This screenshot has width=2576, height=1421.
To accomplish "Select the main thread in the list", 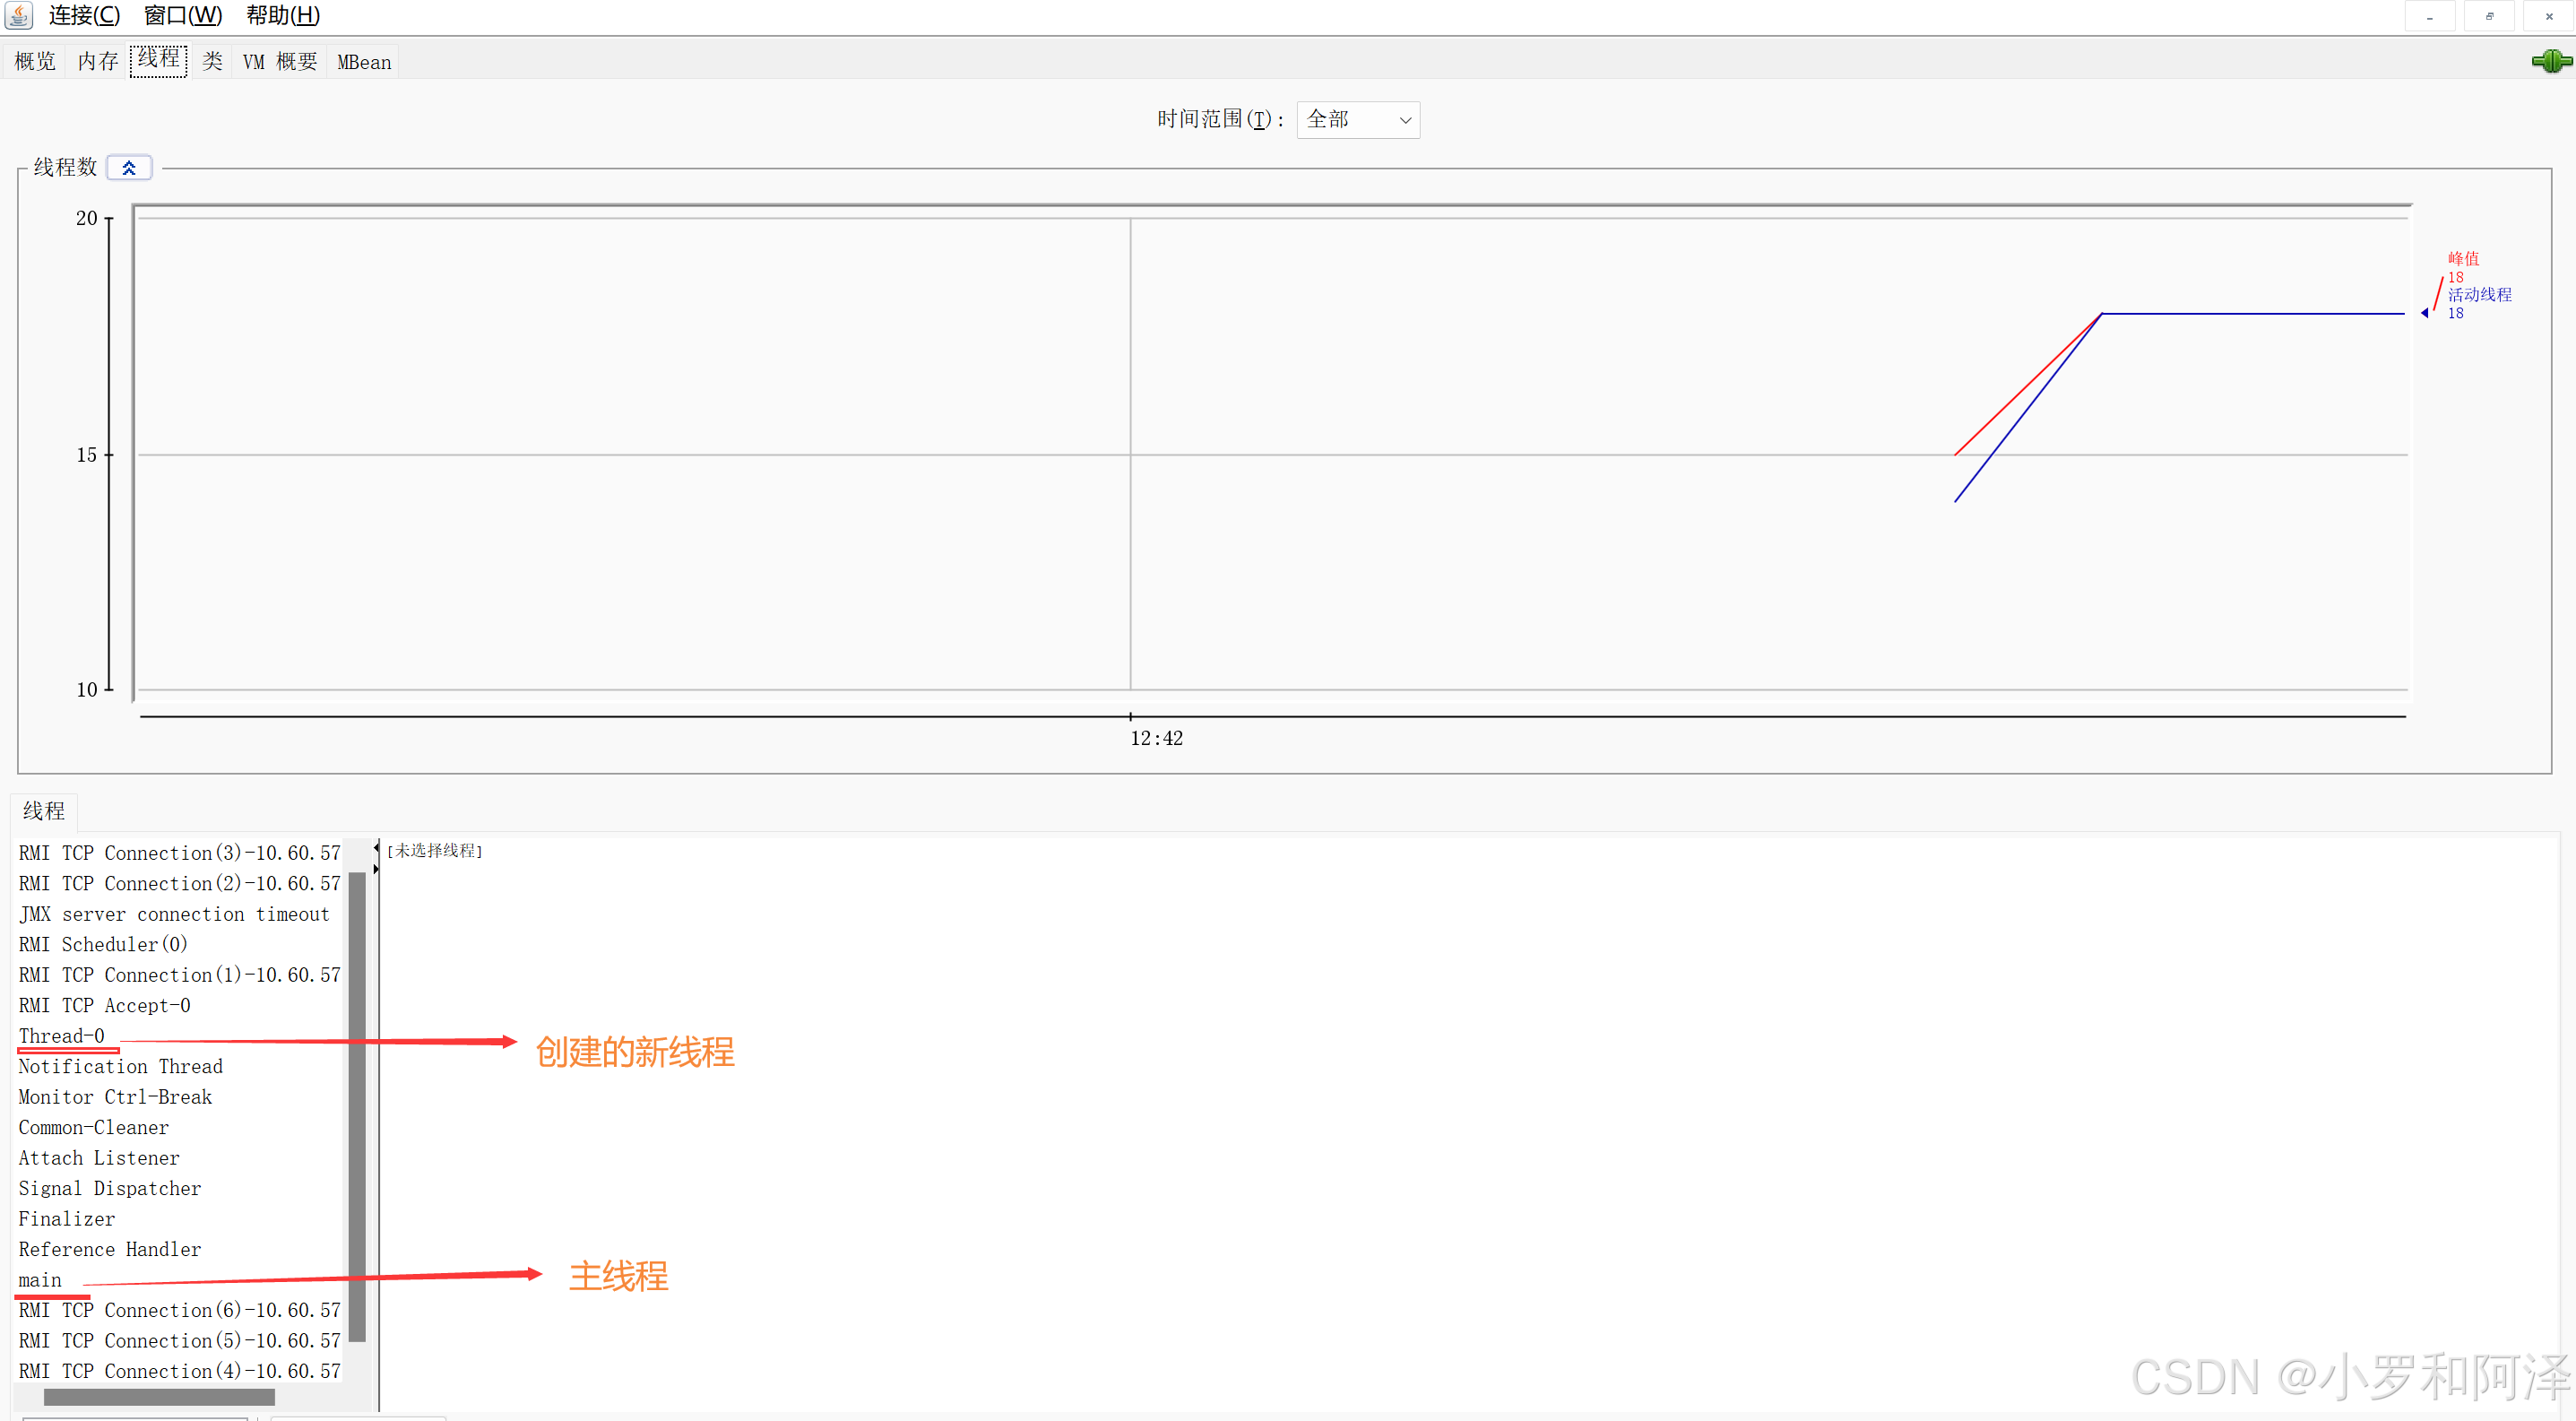I will point(40,1280).
